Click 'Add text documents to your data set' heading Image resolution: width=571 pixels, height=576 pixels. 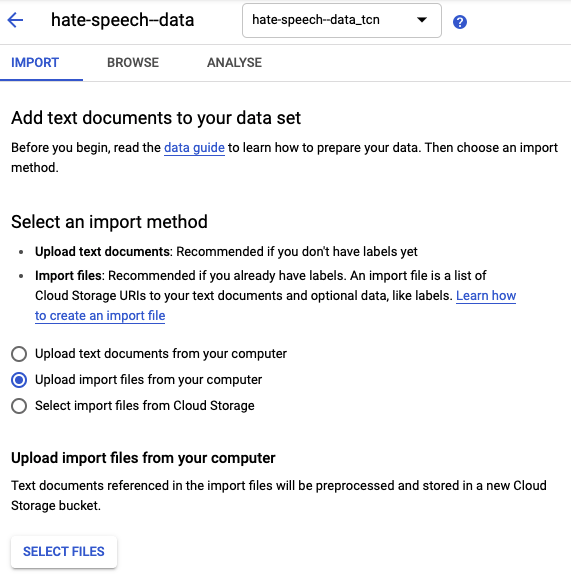[156, 118]
